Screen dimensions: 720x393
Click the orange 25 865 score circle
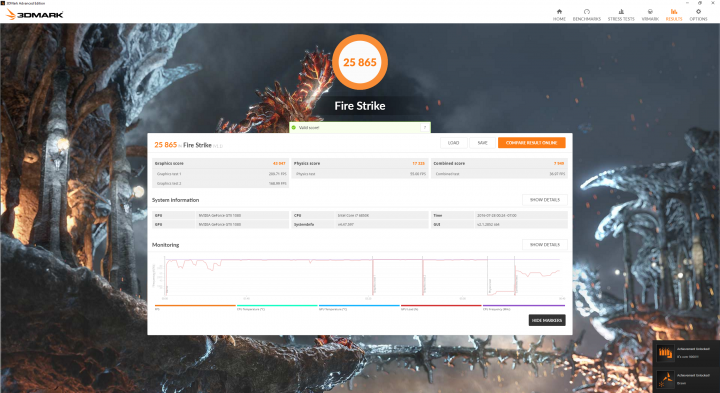coord(360,62)
